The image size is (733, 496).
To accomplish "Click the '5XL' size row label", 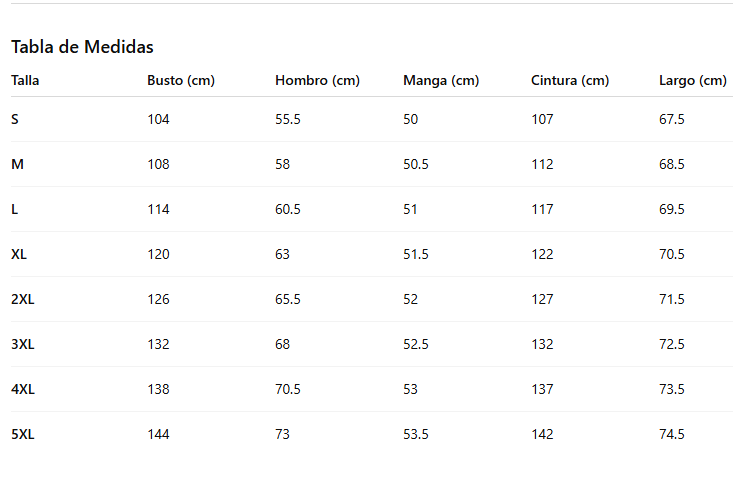I will pos(23,434).
